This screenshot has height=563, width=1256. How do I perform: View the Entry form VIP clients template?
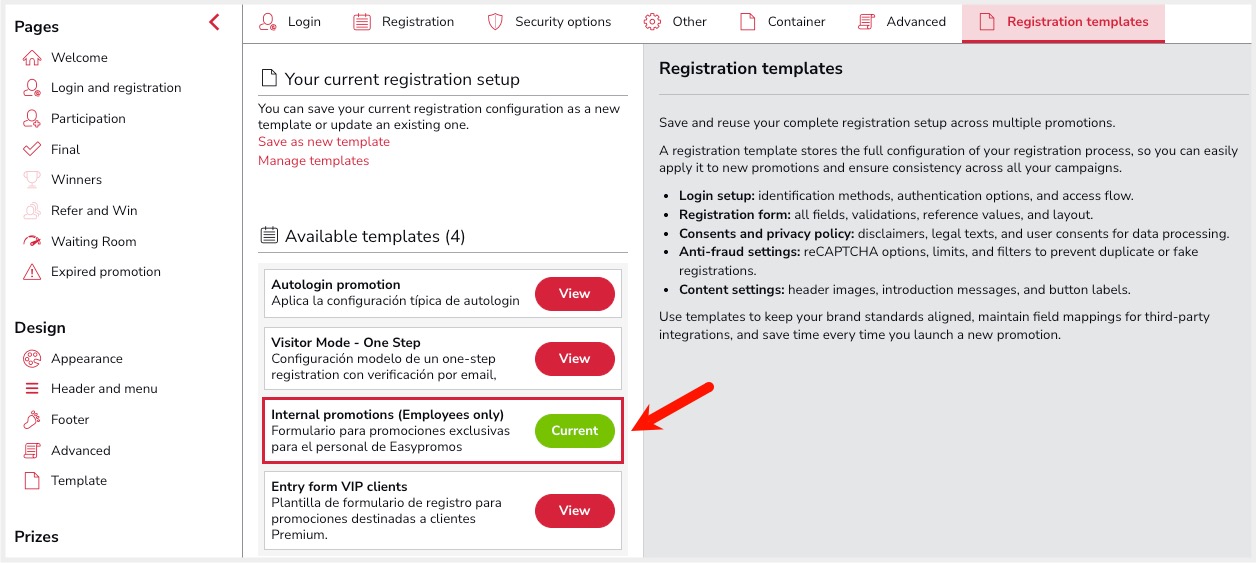click(574, 511)
